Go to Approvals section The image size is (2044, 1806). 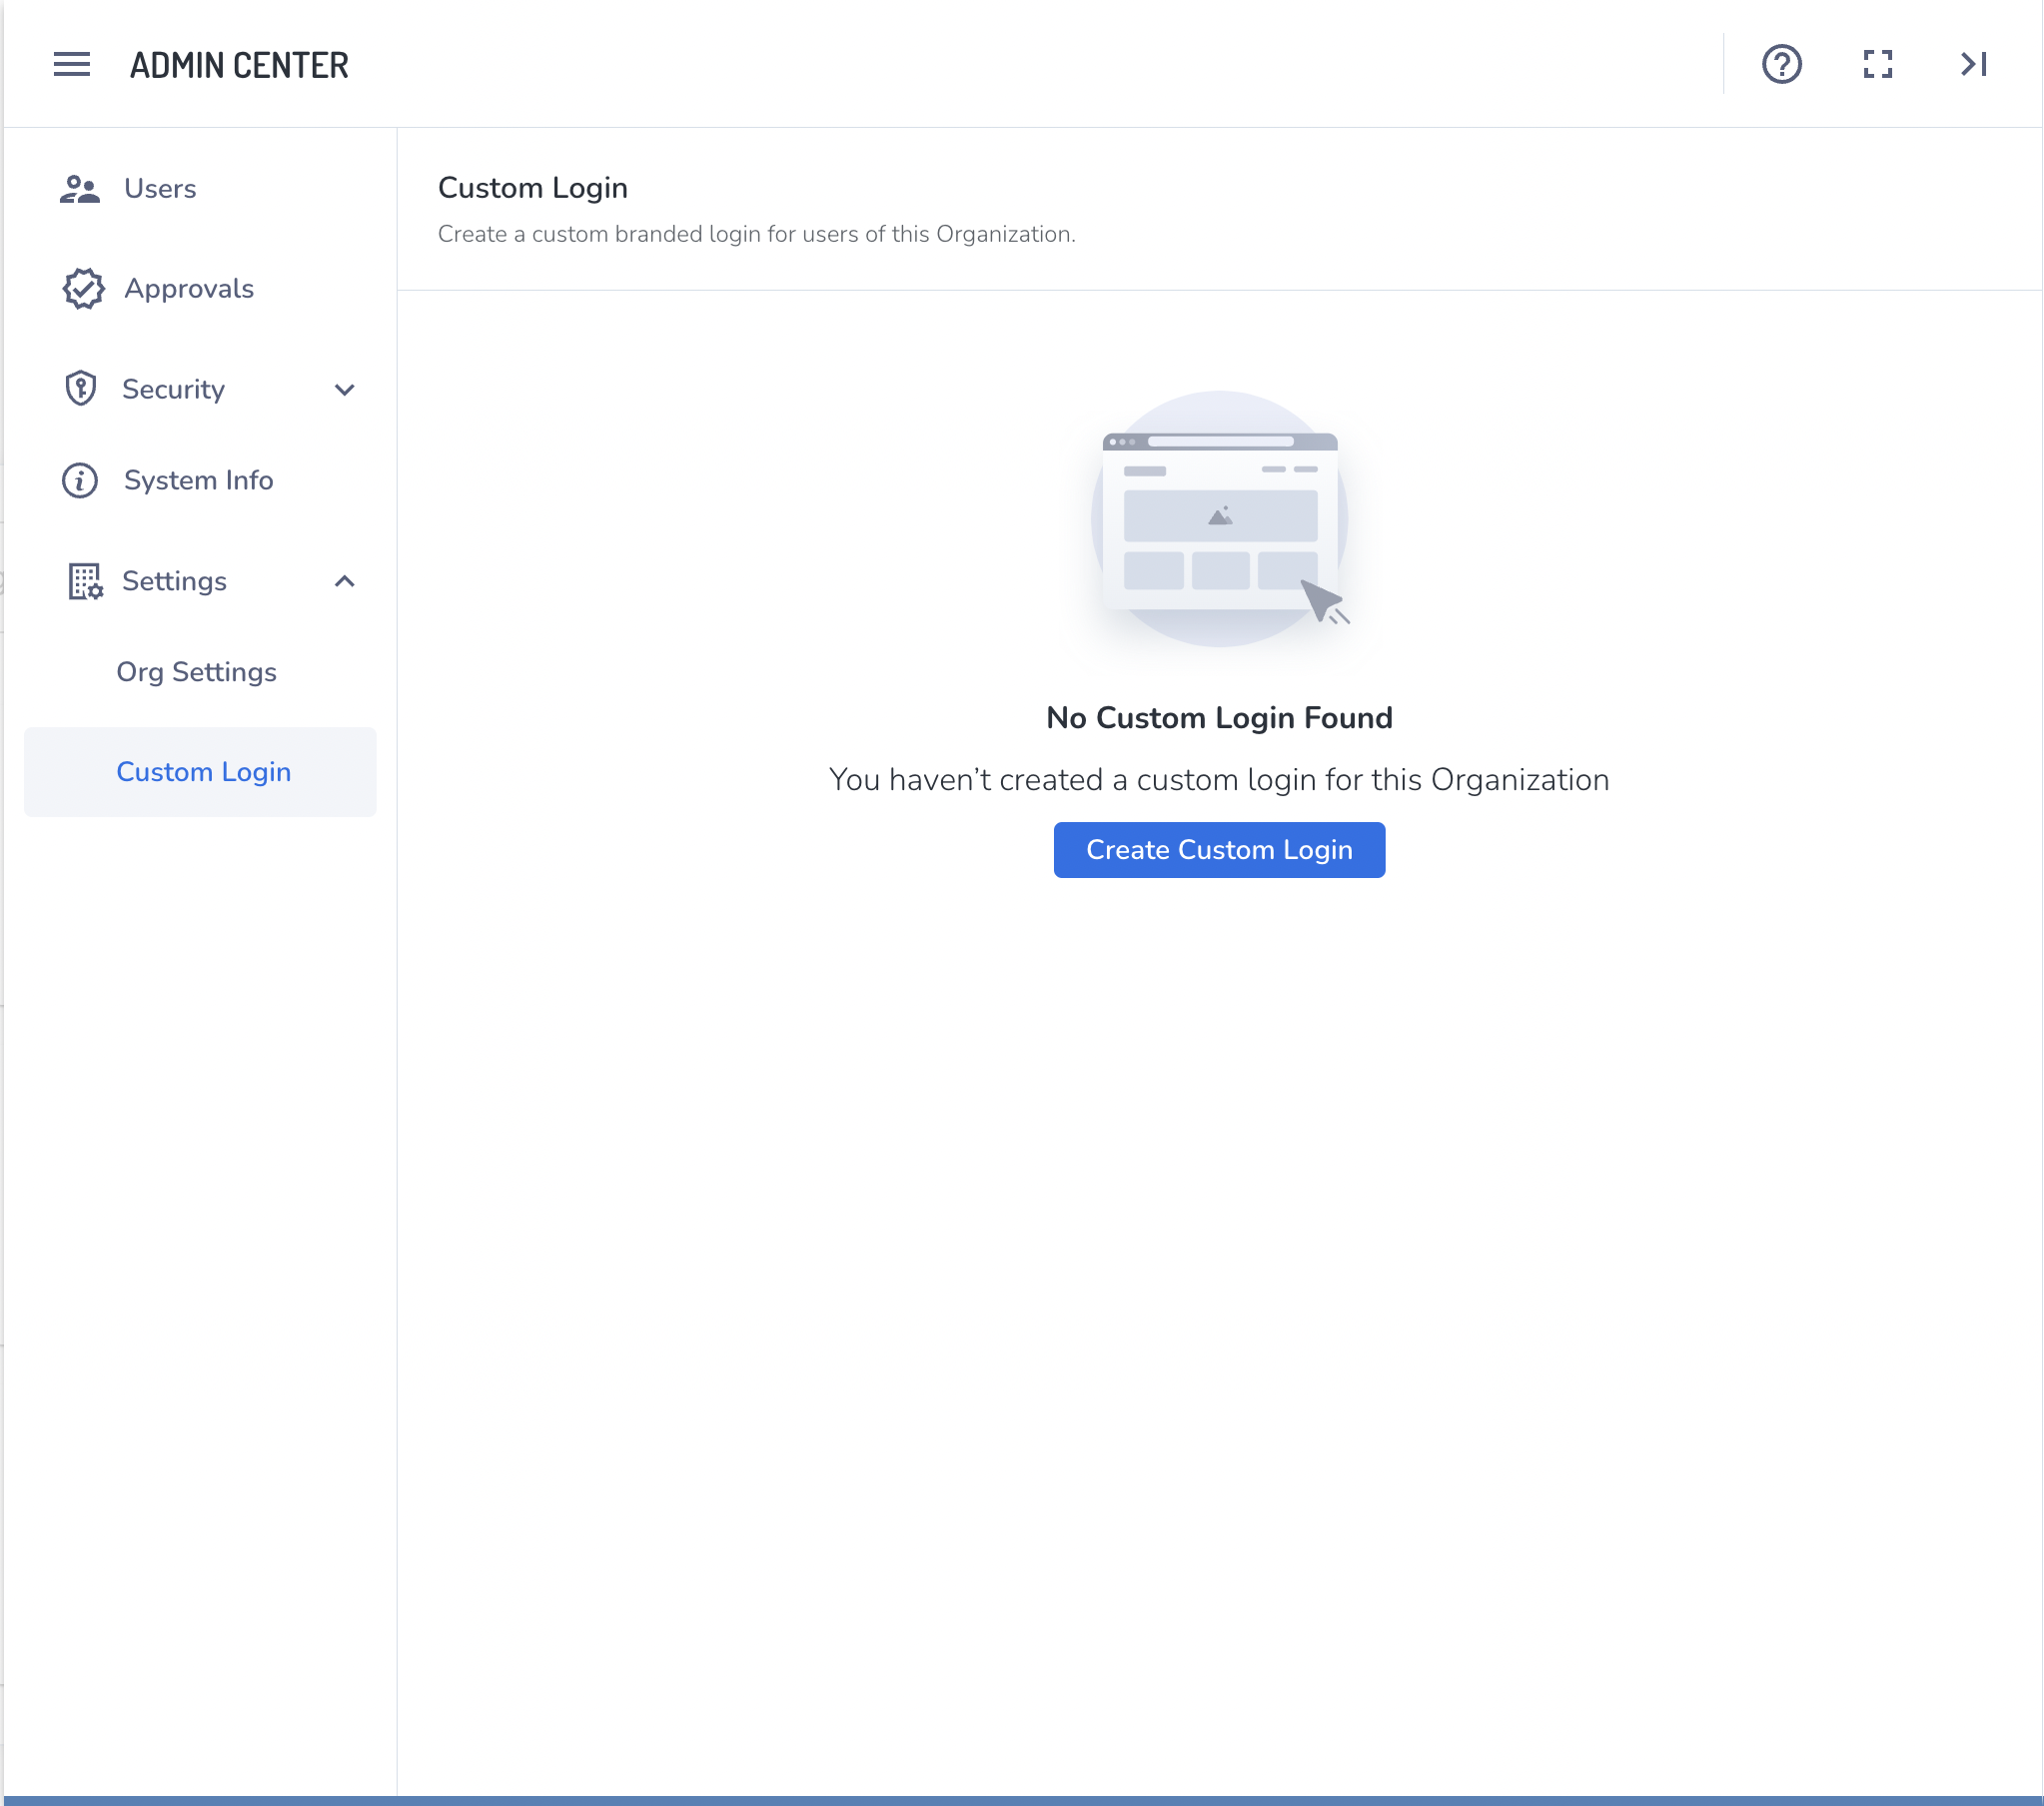[189, 289]
